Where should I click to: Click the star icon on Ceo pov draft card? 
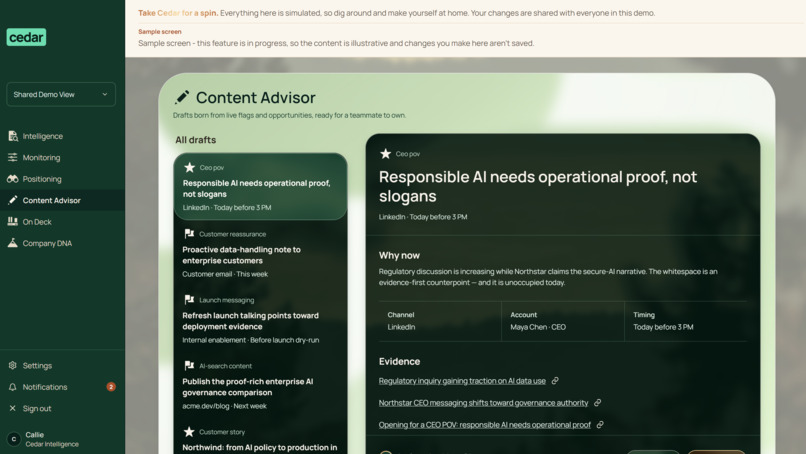coord(190,167)
